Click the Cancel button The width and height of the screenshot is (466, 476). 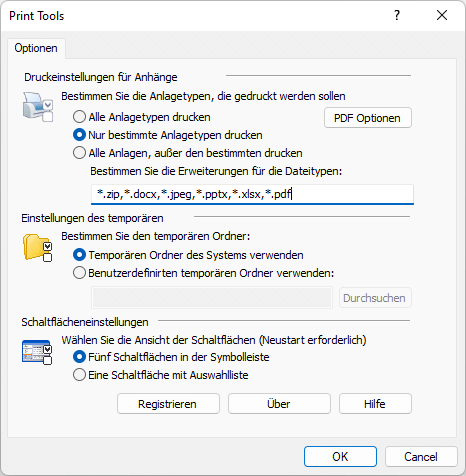(x=421, y=457)
